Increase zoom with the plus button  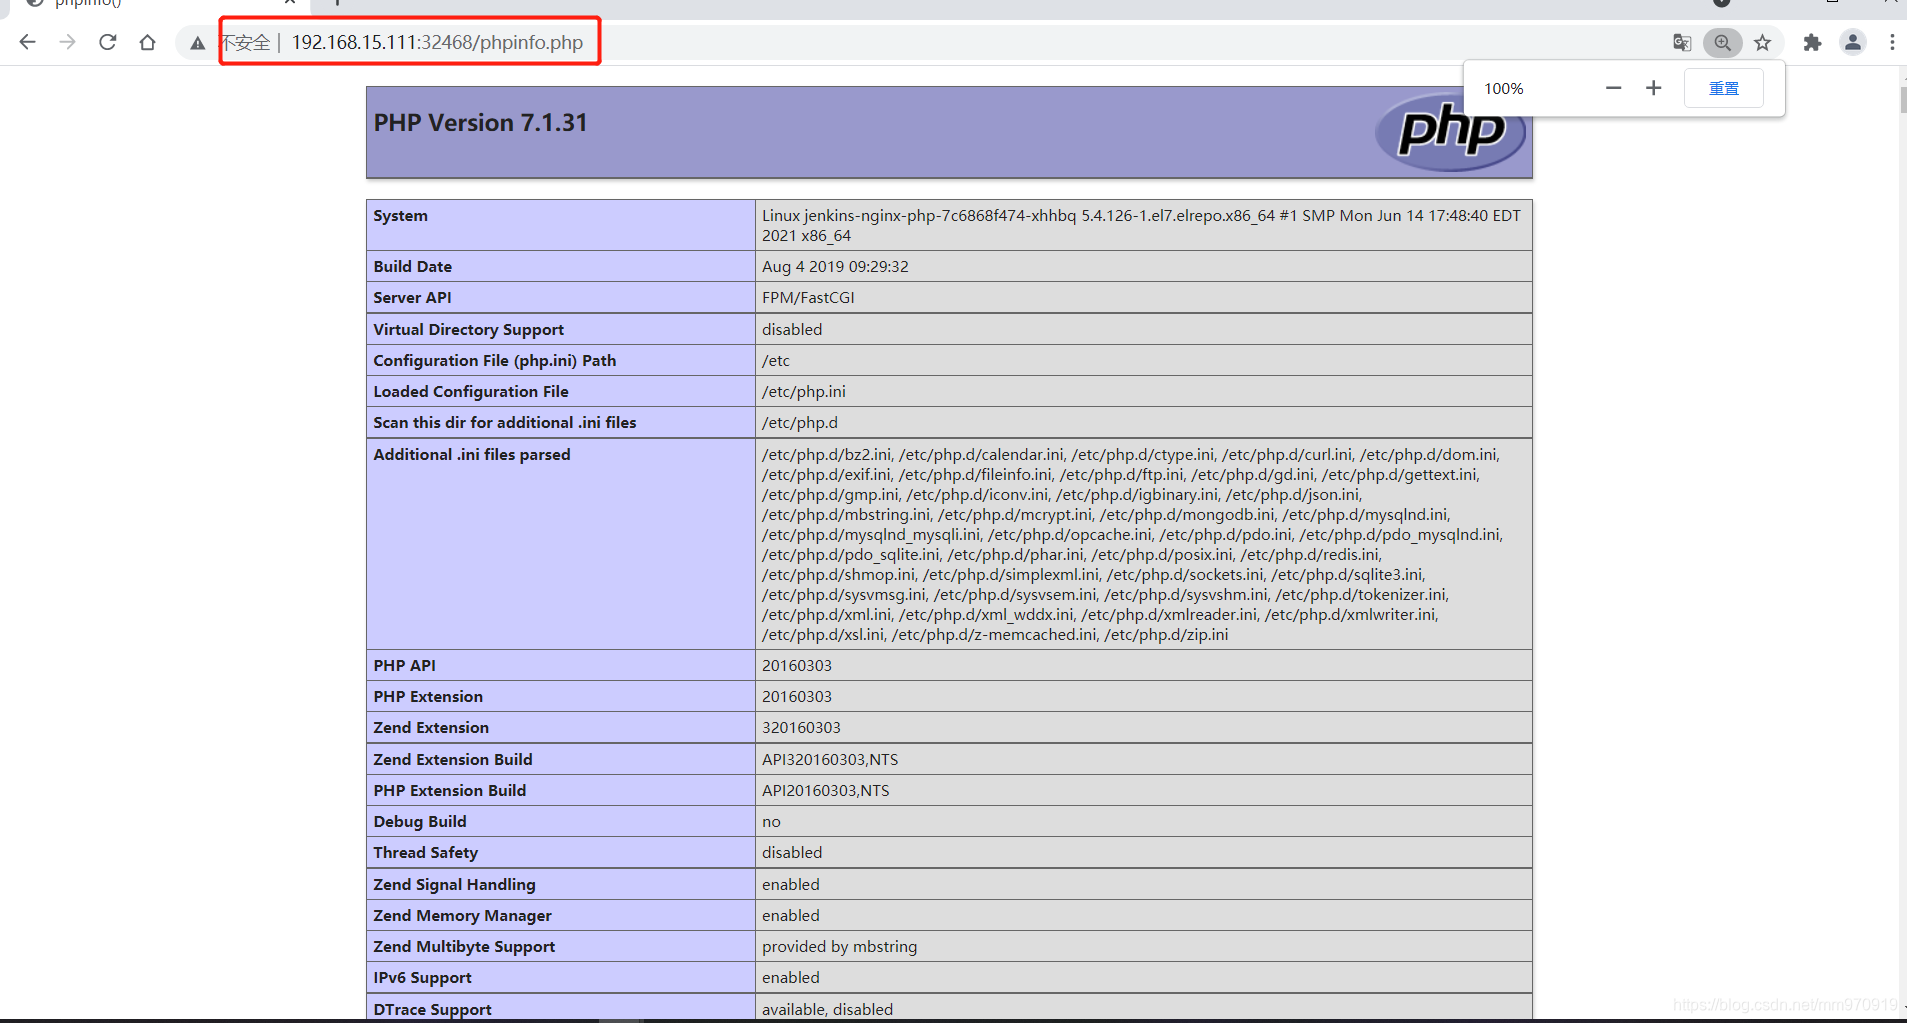tap(1654, 88)
